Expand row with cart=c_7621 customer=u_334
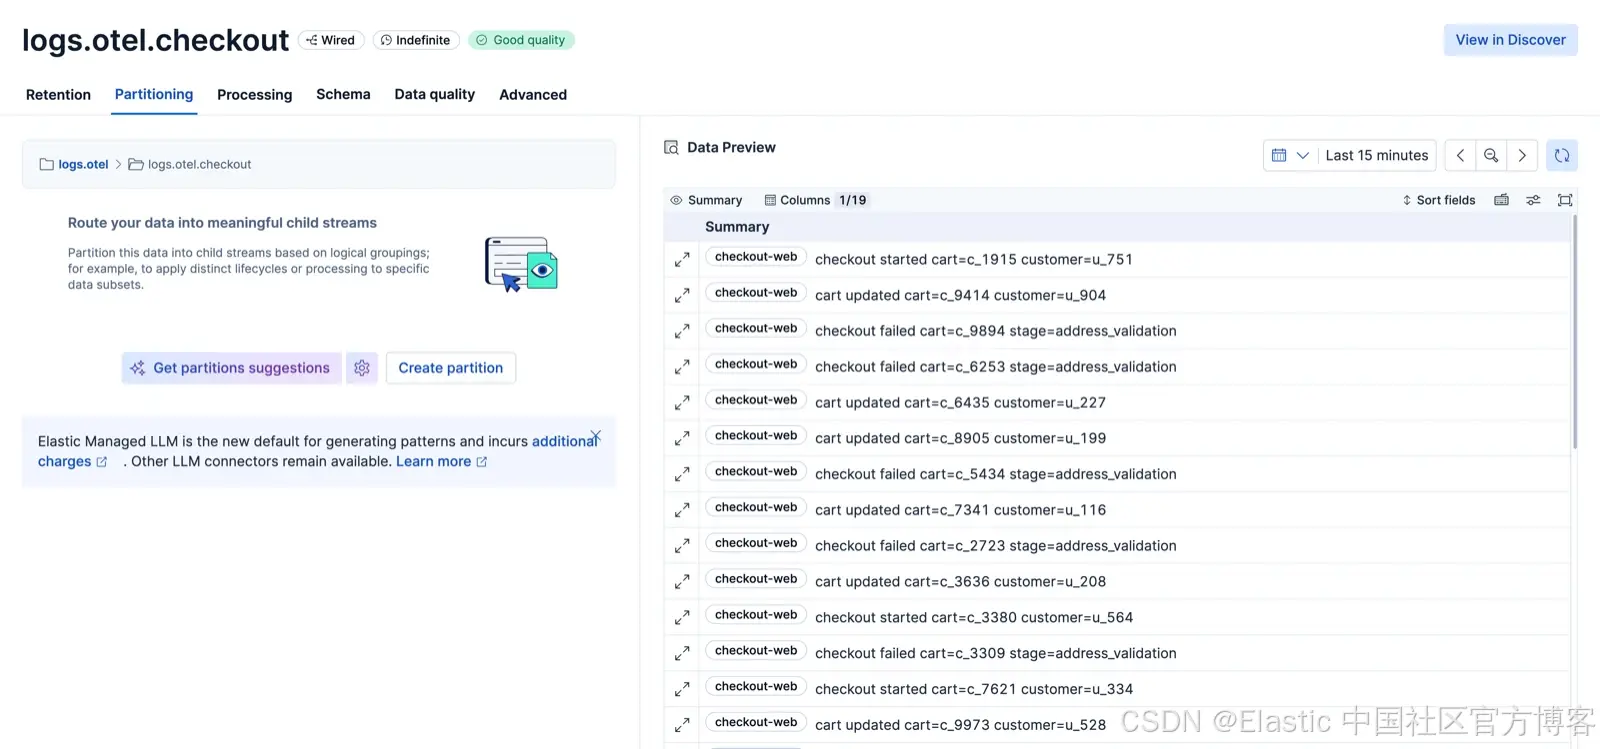 click(x=682, y=689)
